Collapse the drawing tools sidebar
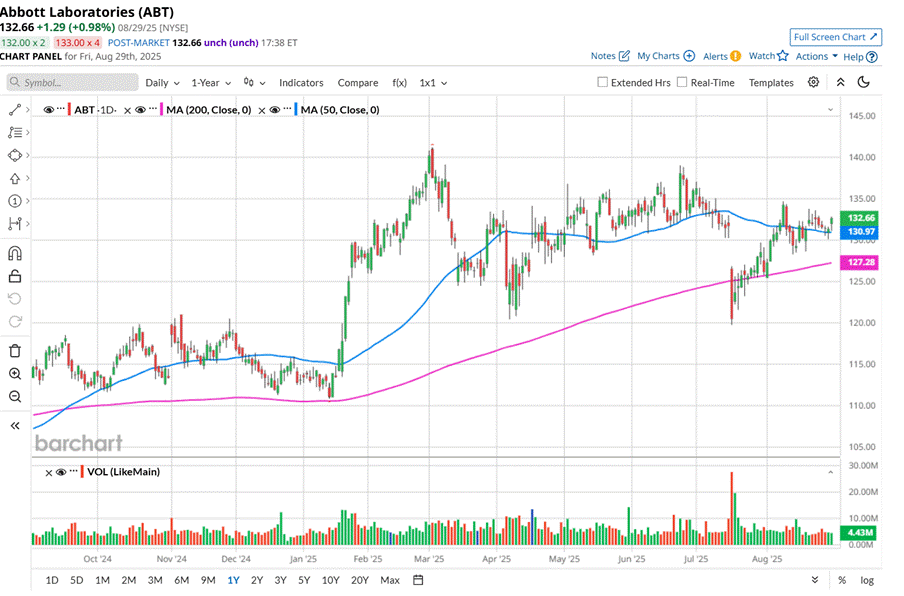The width and height of the screenshot is (904, 596). [x=15, y=425]
